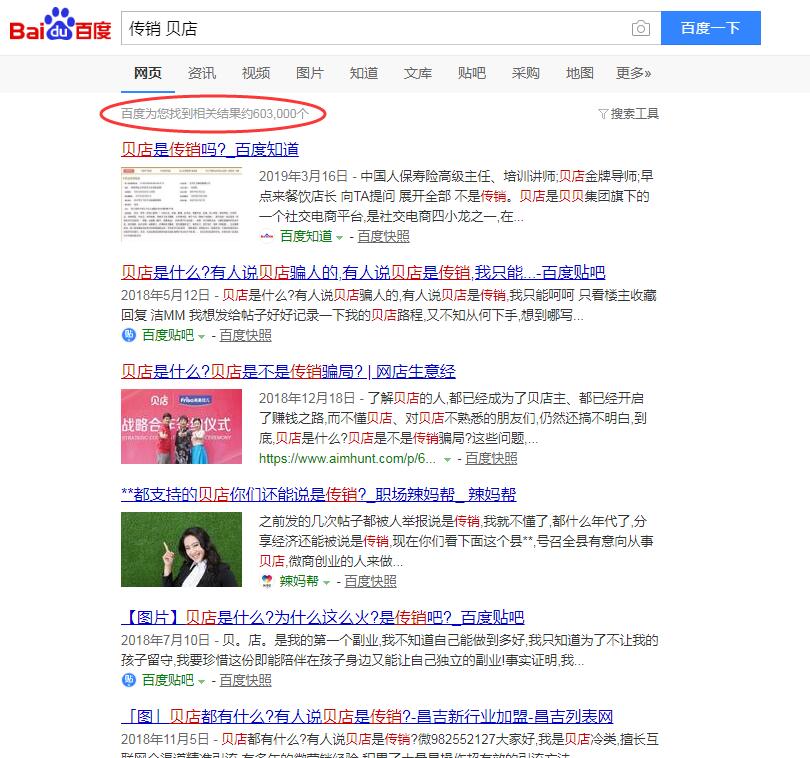Open the 视频 tab

(x=256, y=73)
